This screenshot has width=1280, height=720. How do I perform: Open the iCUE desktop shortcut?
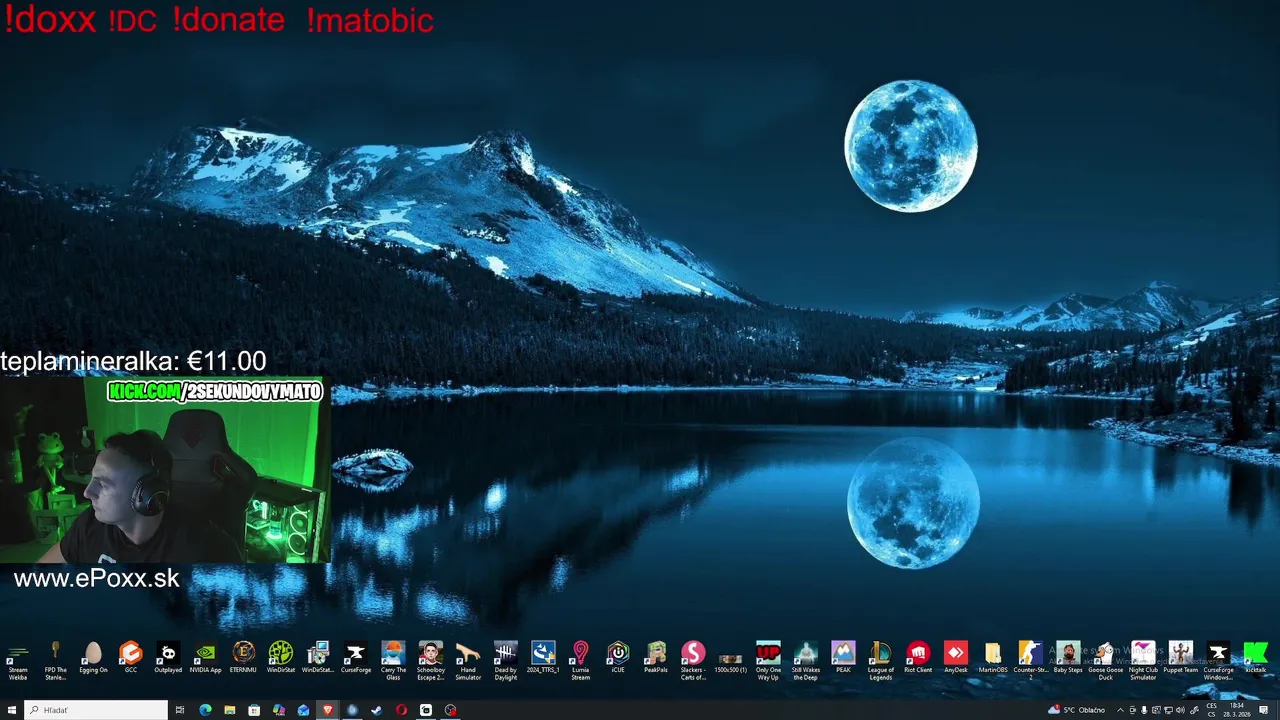coord(618,659)
